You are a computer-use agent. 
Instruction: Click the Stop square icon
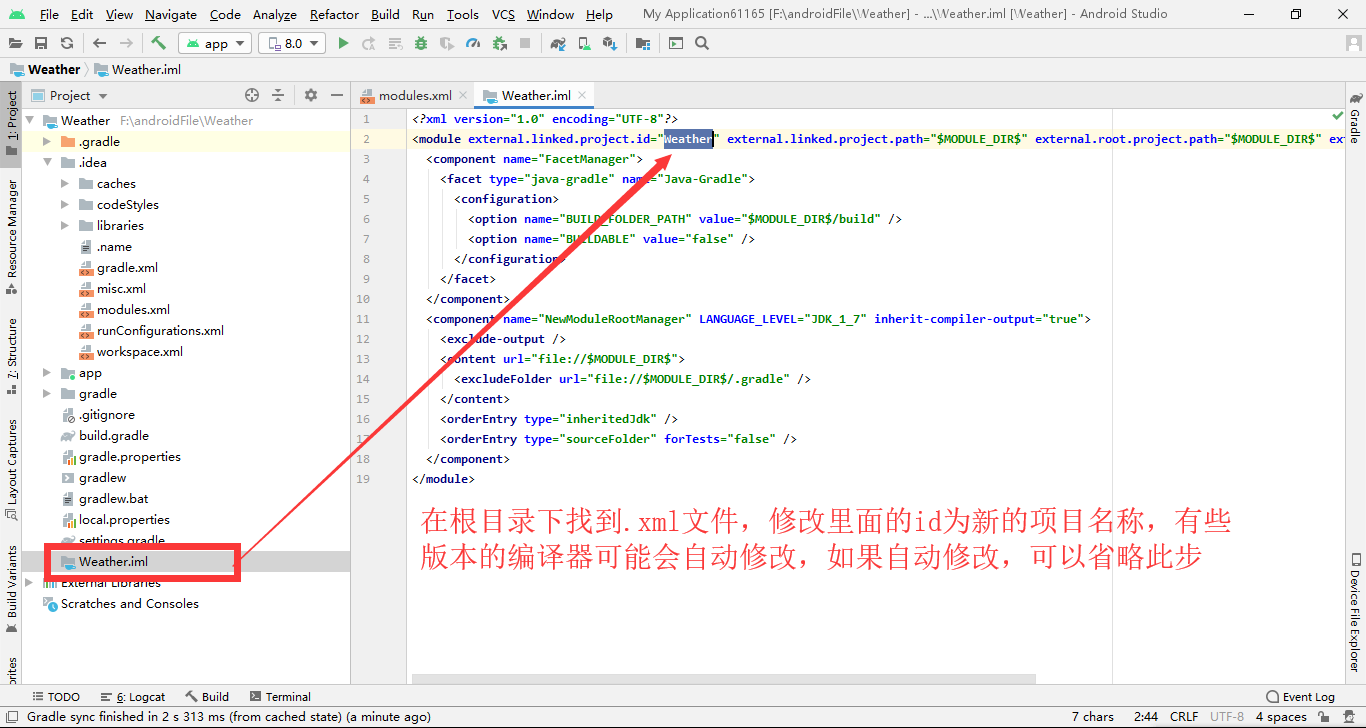[525, 43]
